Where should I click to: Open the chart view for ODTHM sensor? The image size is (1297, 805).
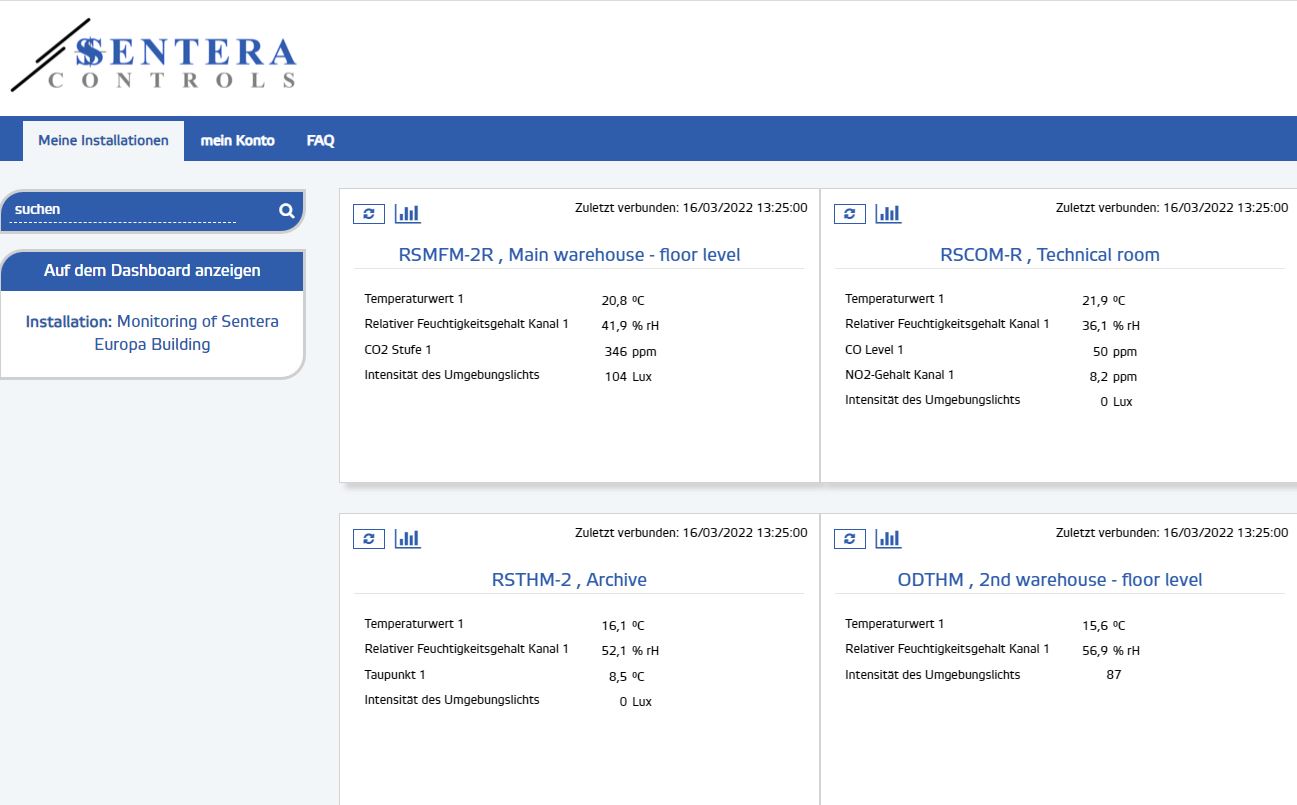click(x=888, y=538)
